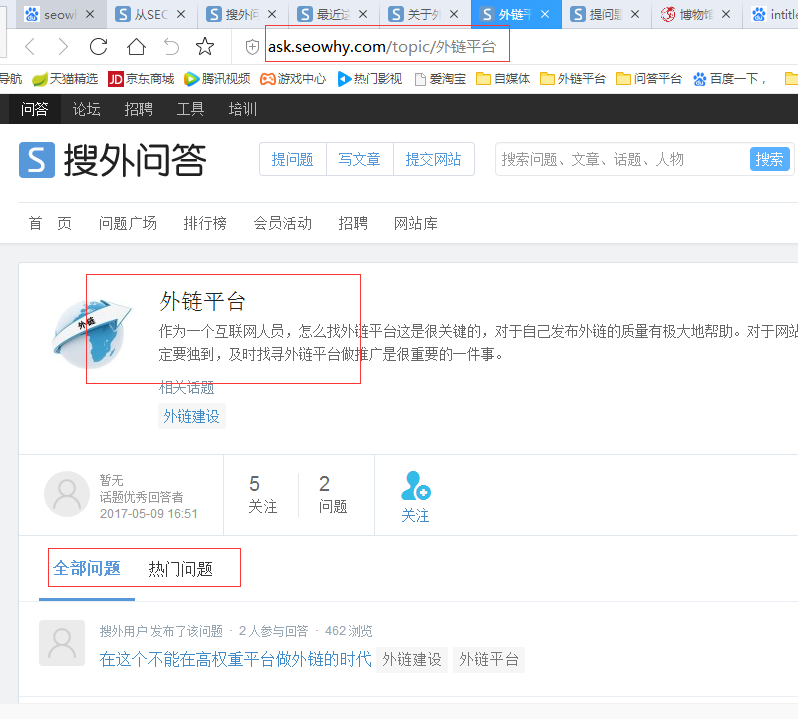Screen dimensions: 798x719
Task: Click the security shield icon in address bar
Action: [x=252, y=47]
